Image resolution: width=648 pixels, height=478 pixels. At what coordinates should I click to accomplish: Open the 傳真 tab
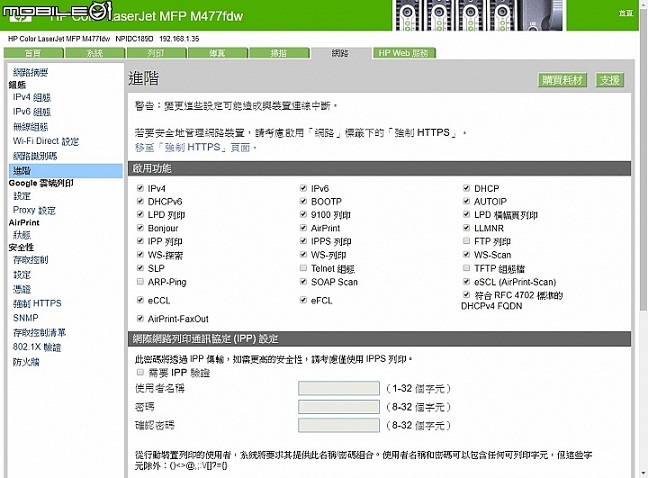click(217, 53)
